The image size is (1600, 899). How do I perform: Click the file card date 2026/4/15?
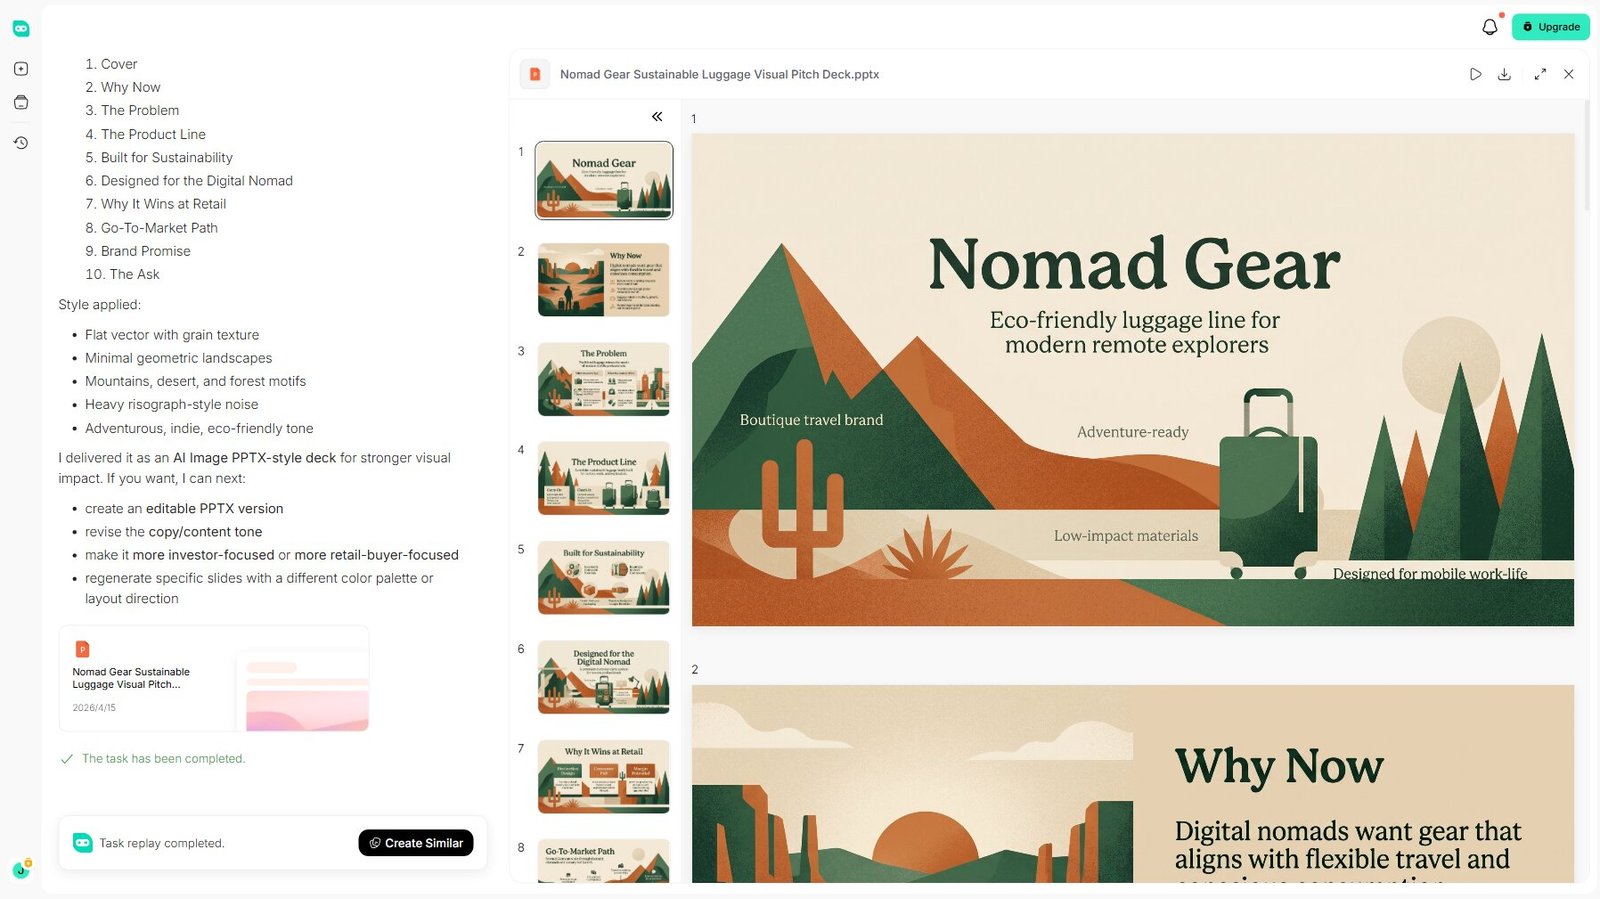pos(94,708)
